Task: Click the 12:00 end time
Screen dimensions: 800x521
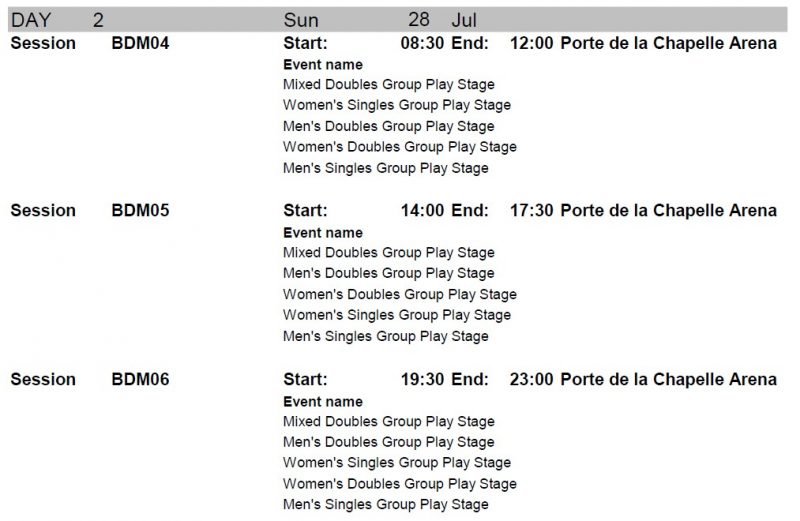Action: (531, 43)
